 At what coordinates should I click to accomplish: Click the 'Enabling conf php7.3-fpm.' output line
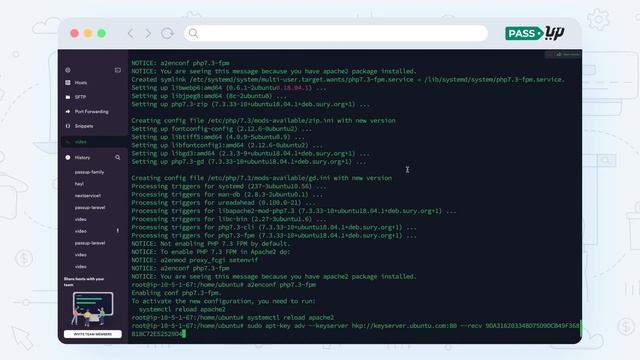point(176,293)
